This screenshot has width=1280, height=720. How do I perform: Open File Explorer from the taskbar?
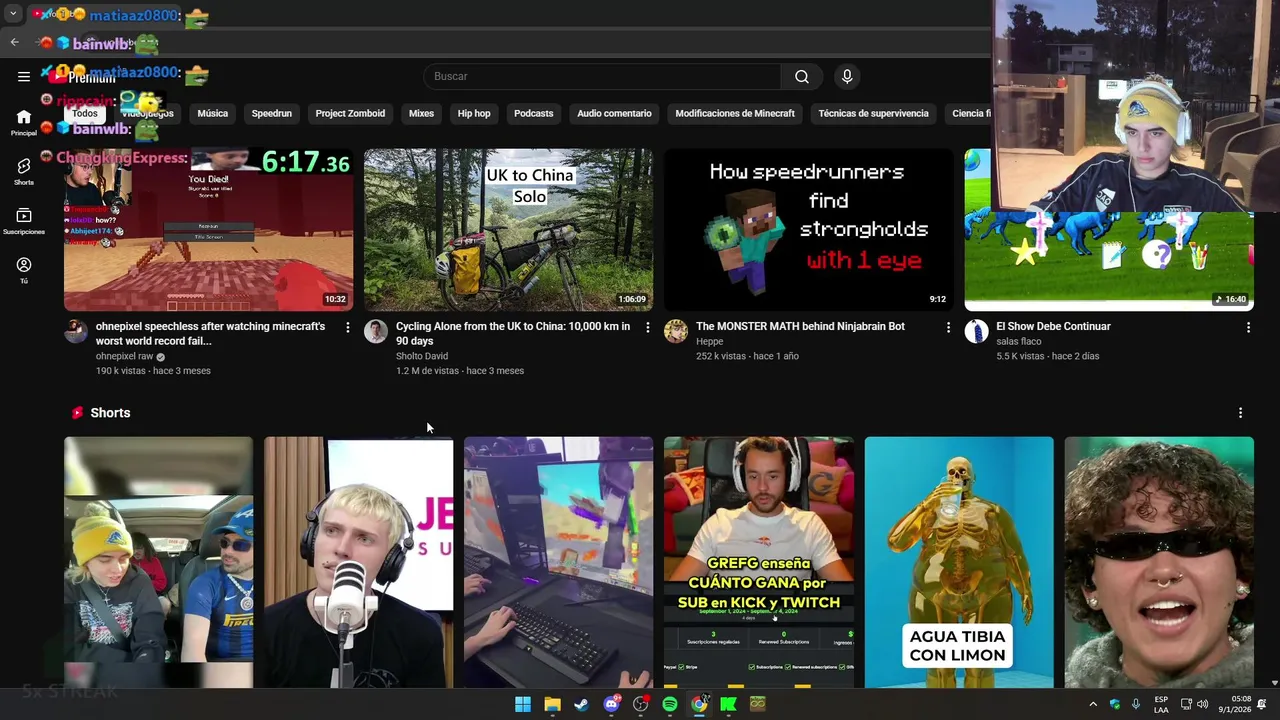tap(552, 704)
